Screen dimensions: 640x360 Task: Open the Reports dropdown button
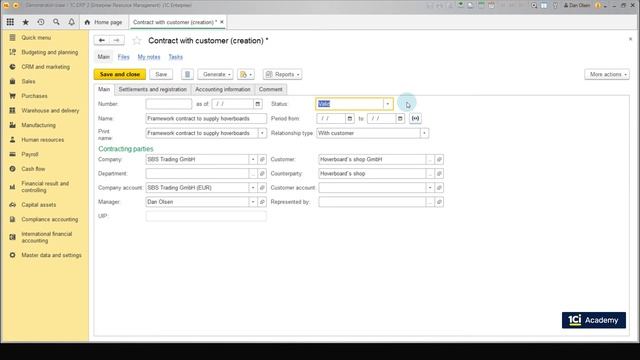[x=282, y=74]
